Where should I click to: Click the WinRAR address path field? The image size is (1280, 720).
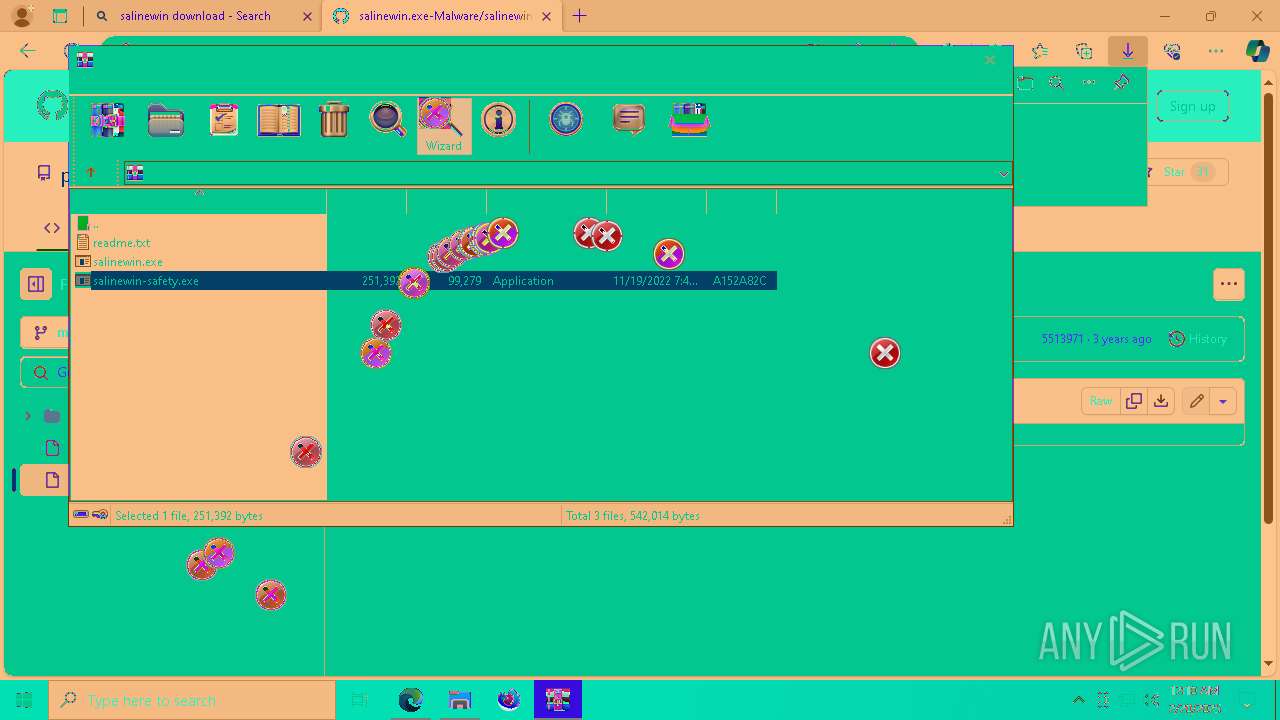coord(566,173)
